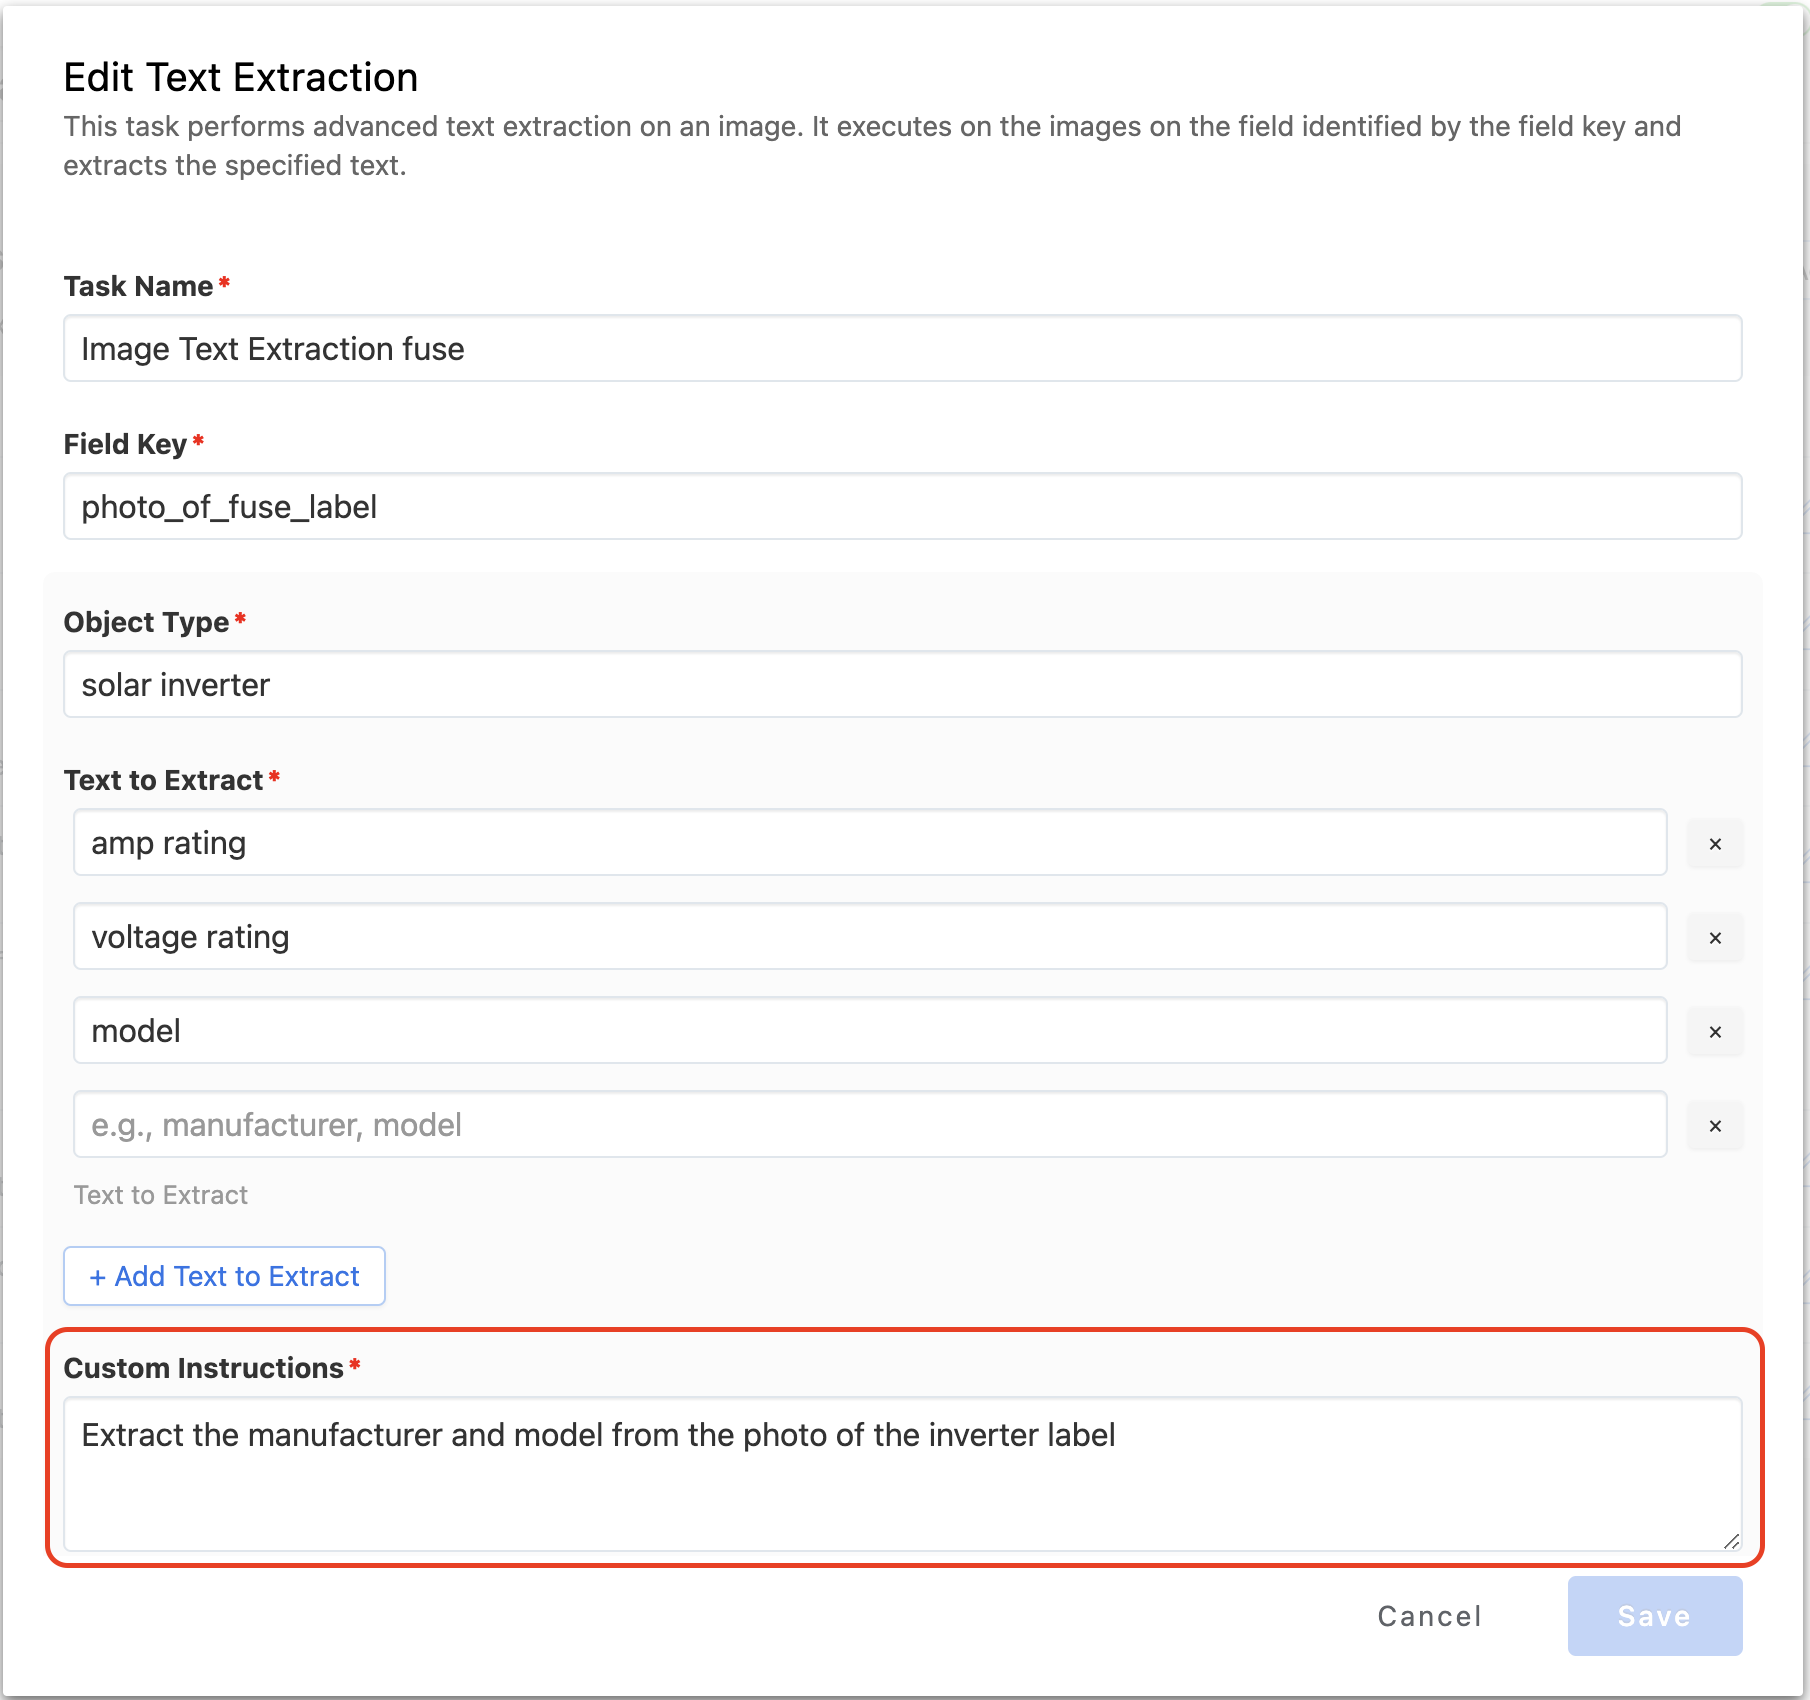Delete the voltage rating row
The image size is (1810, 1700).
pos(1715,938)
